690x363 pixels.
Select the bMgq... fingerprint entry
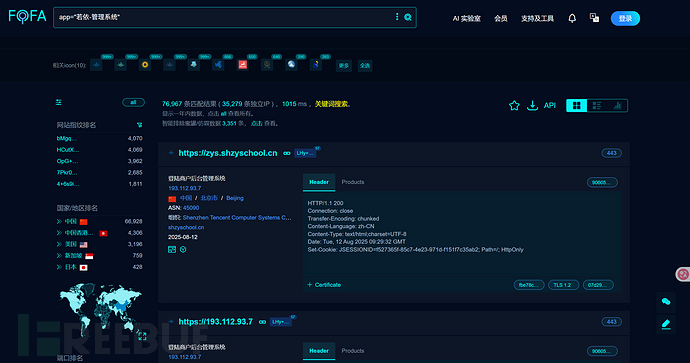coord(66,138)
